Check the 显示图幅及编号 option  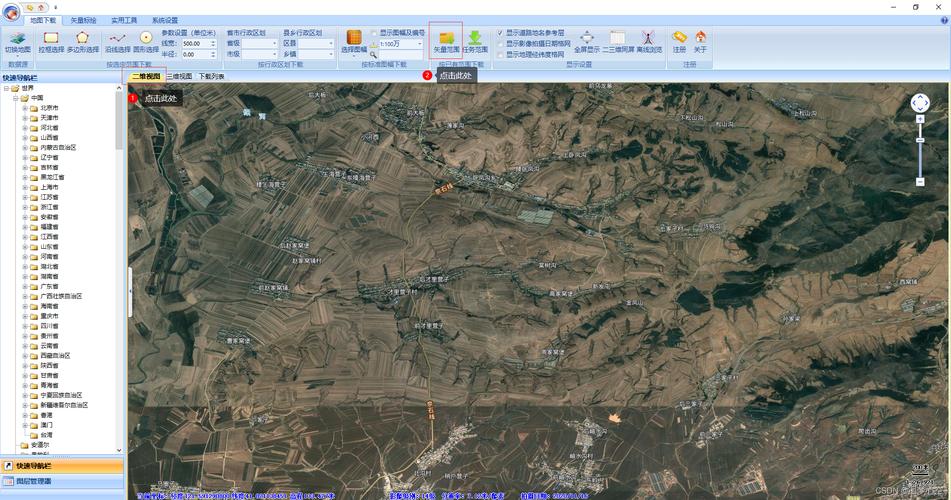click(x=374, y=32)
